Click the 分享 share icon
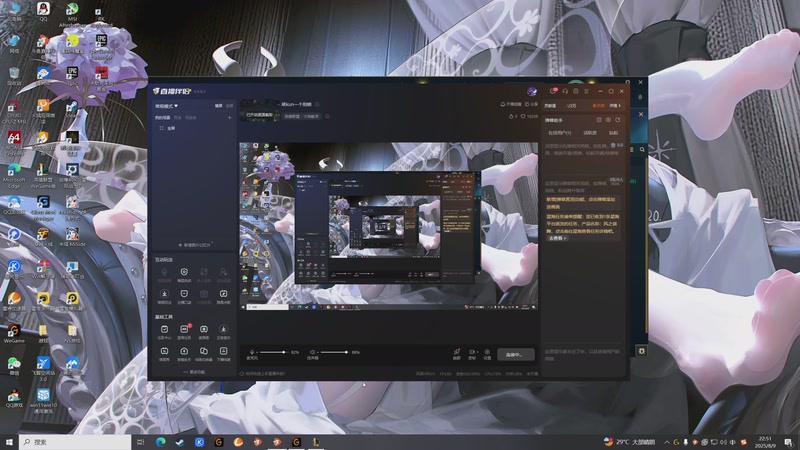 point(531,104)
